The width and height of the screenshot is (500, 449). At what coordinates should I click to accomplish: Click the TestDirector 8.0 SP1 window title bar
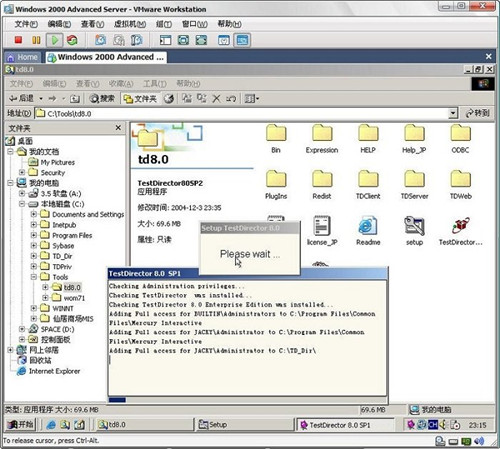[x=247, y=273]
